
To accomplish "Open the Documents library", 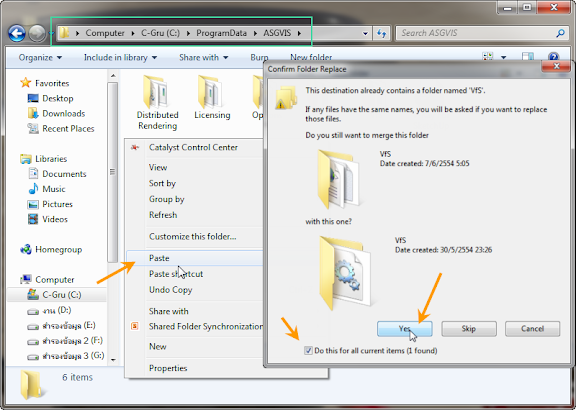I will coord(64,174).
